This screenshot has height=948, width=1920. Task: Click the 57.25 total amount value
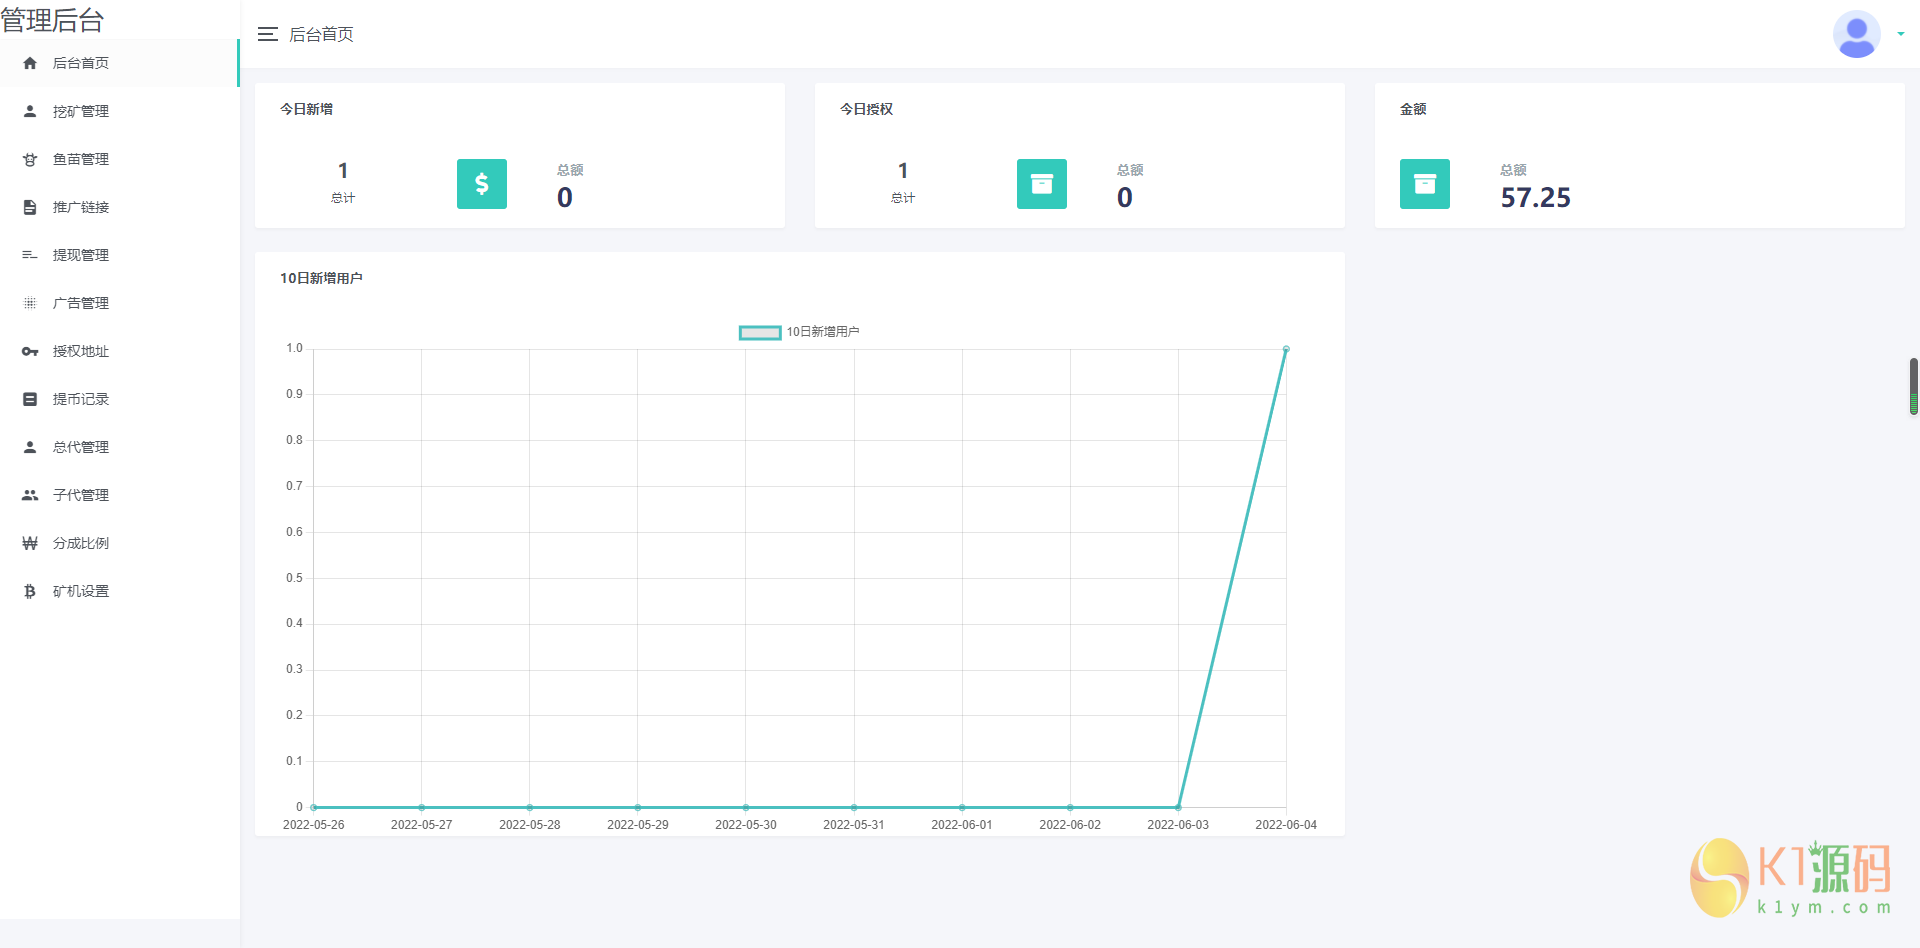coord(1535,198)
